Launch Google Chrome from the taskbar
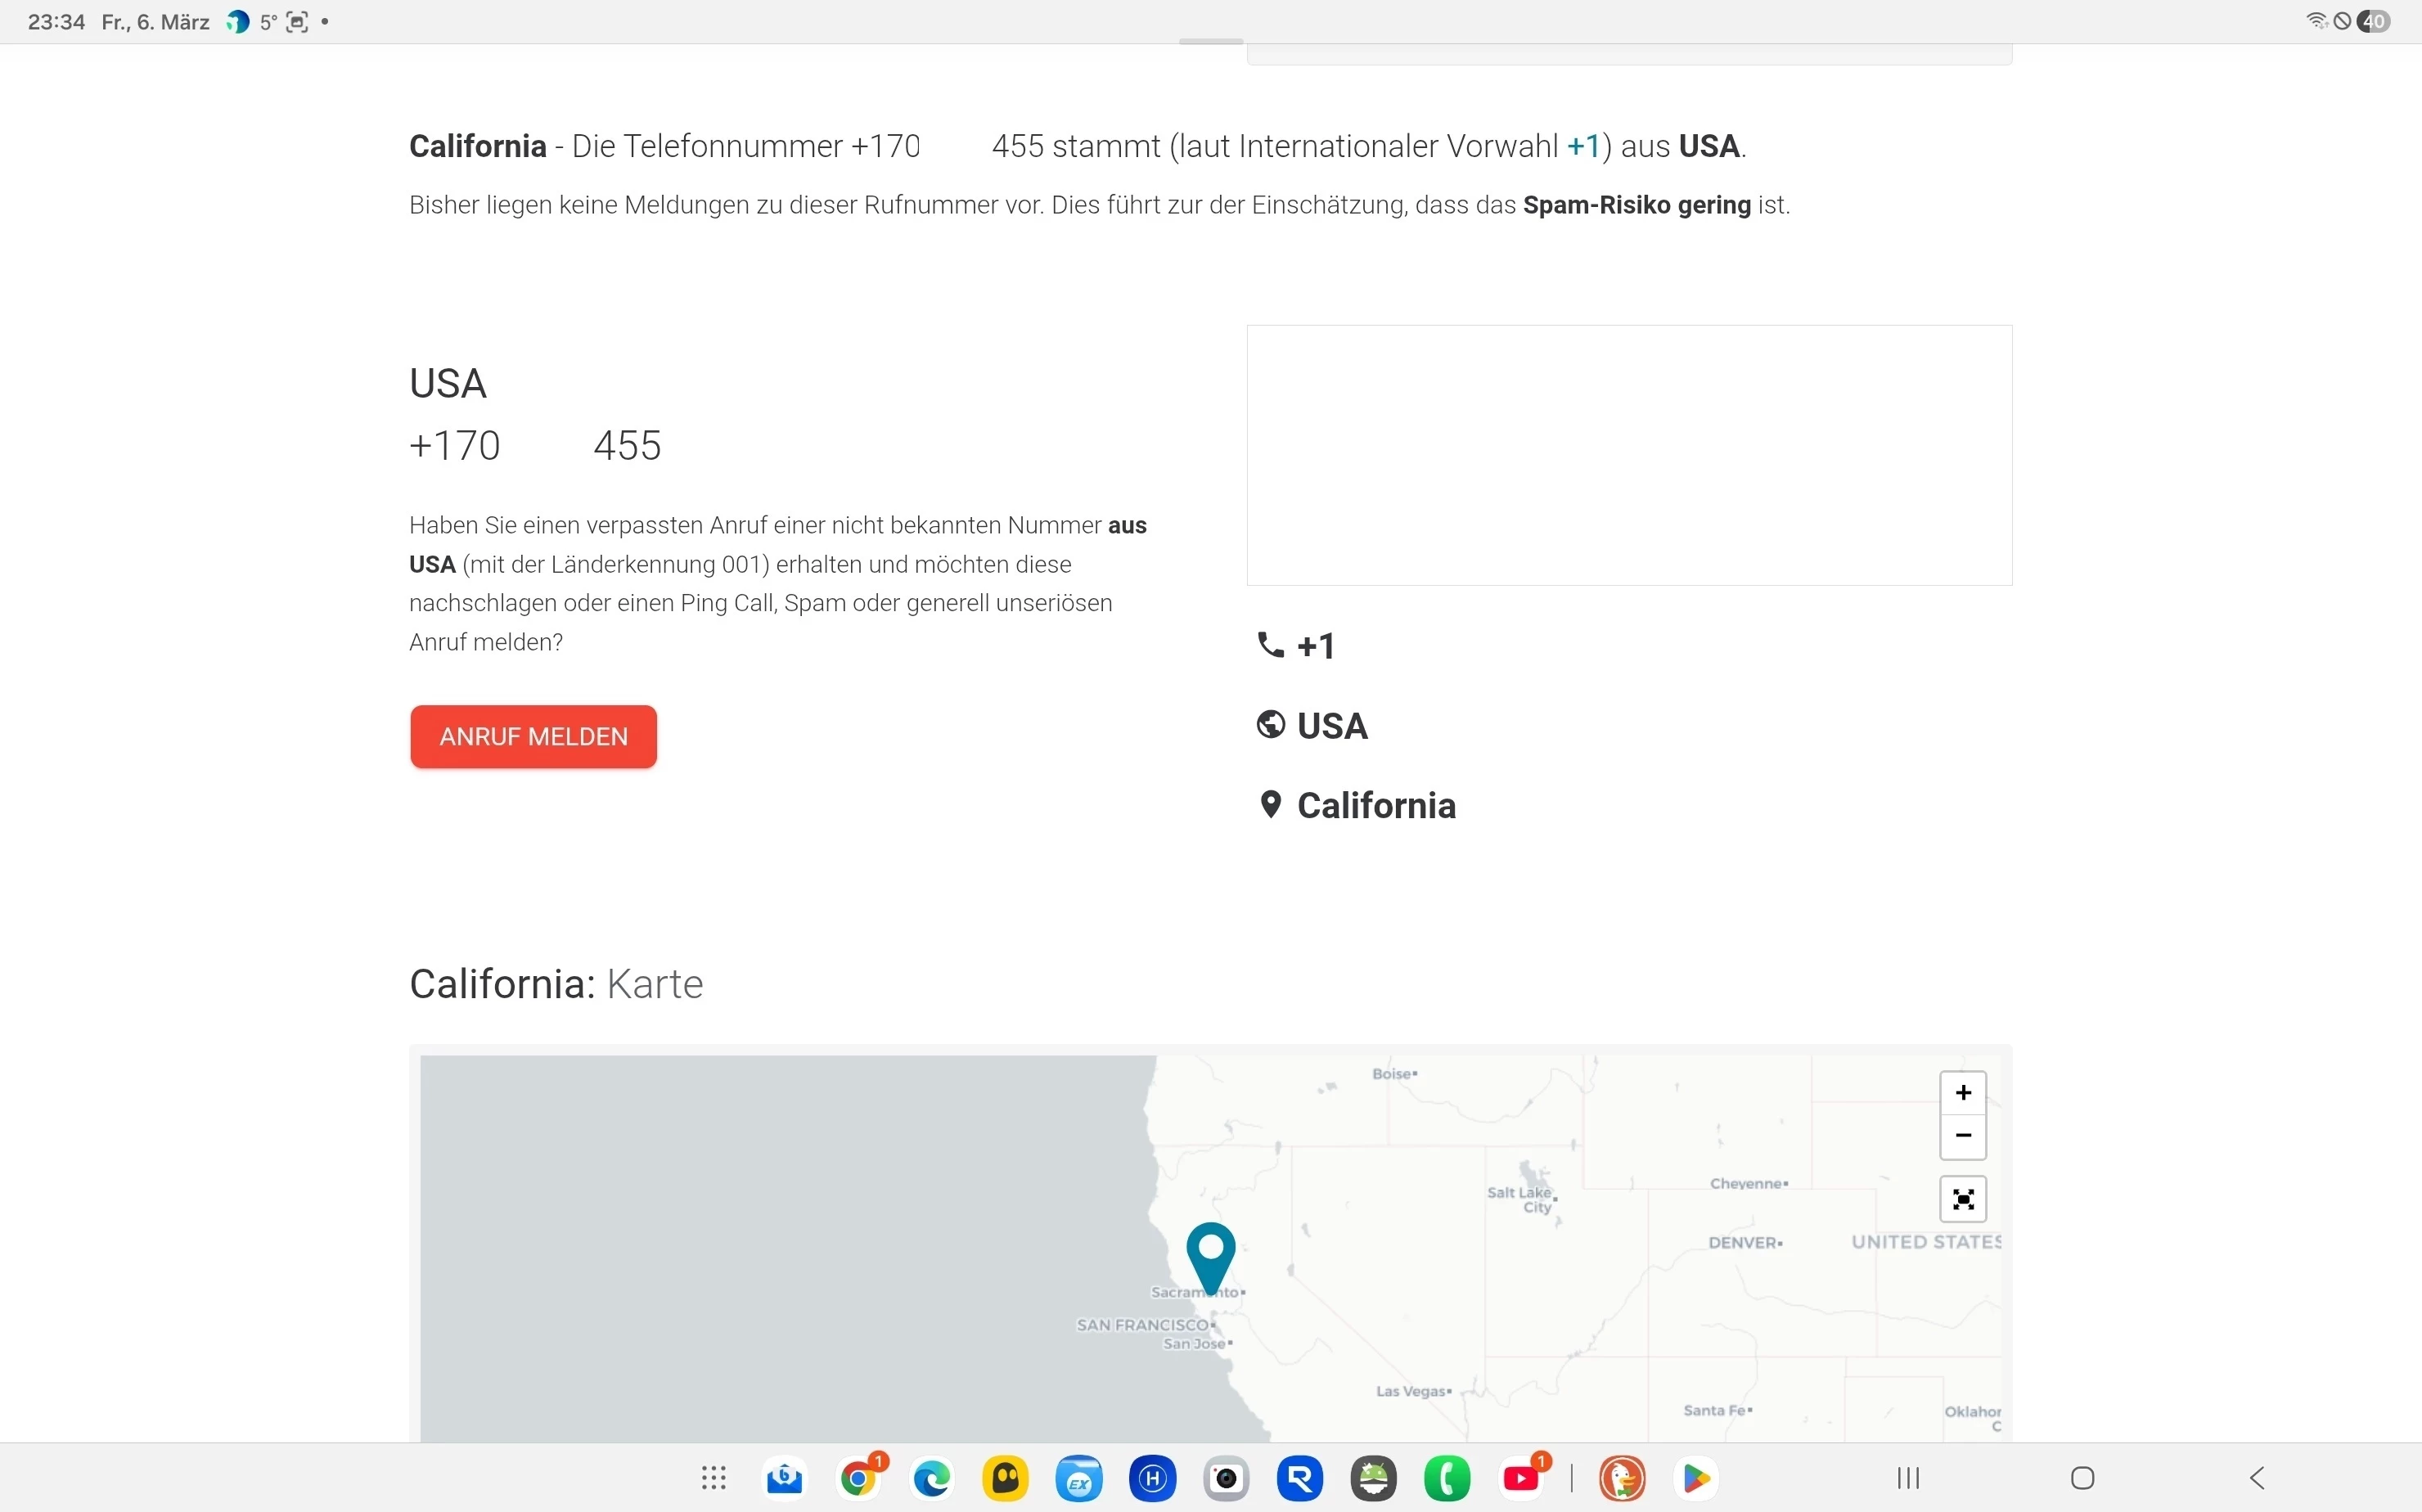This screenshot has width=2422, height=1512. [859, 1478]
